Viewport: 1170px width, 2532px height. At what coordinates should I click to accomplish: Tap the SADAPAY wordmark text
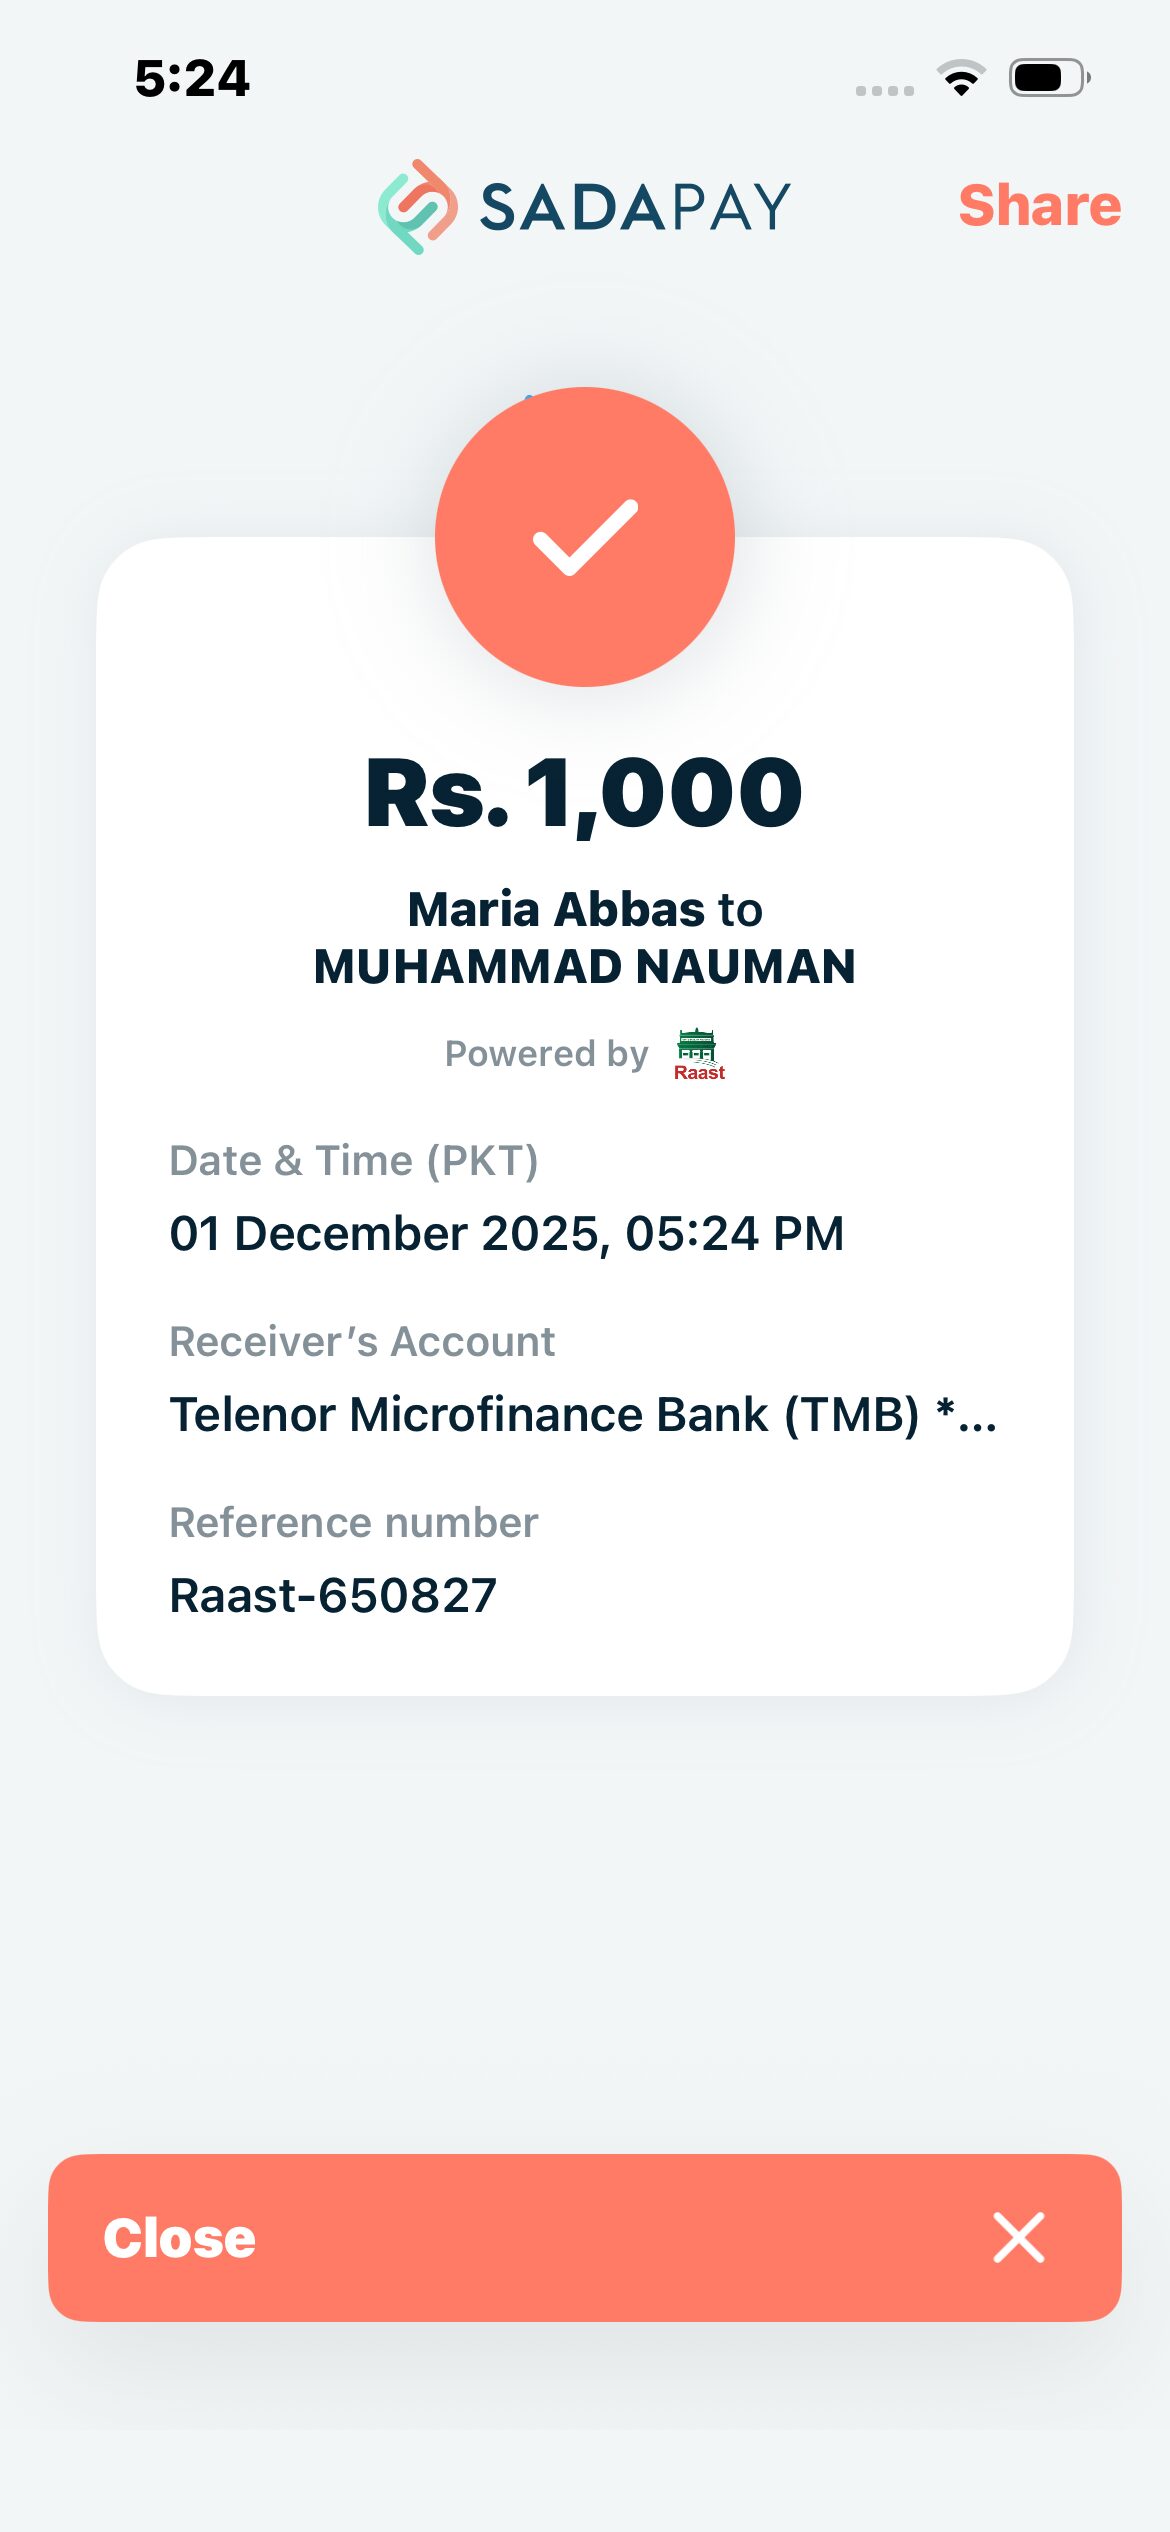(636, 207)
